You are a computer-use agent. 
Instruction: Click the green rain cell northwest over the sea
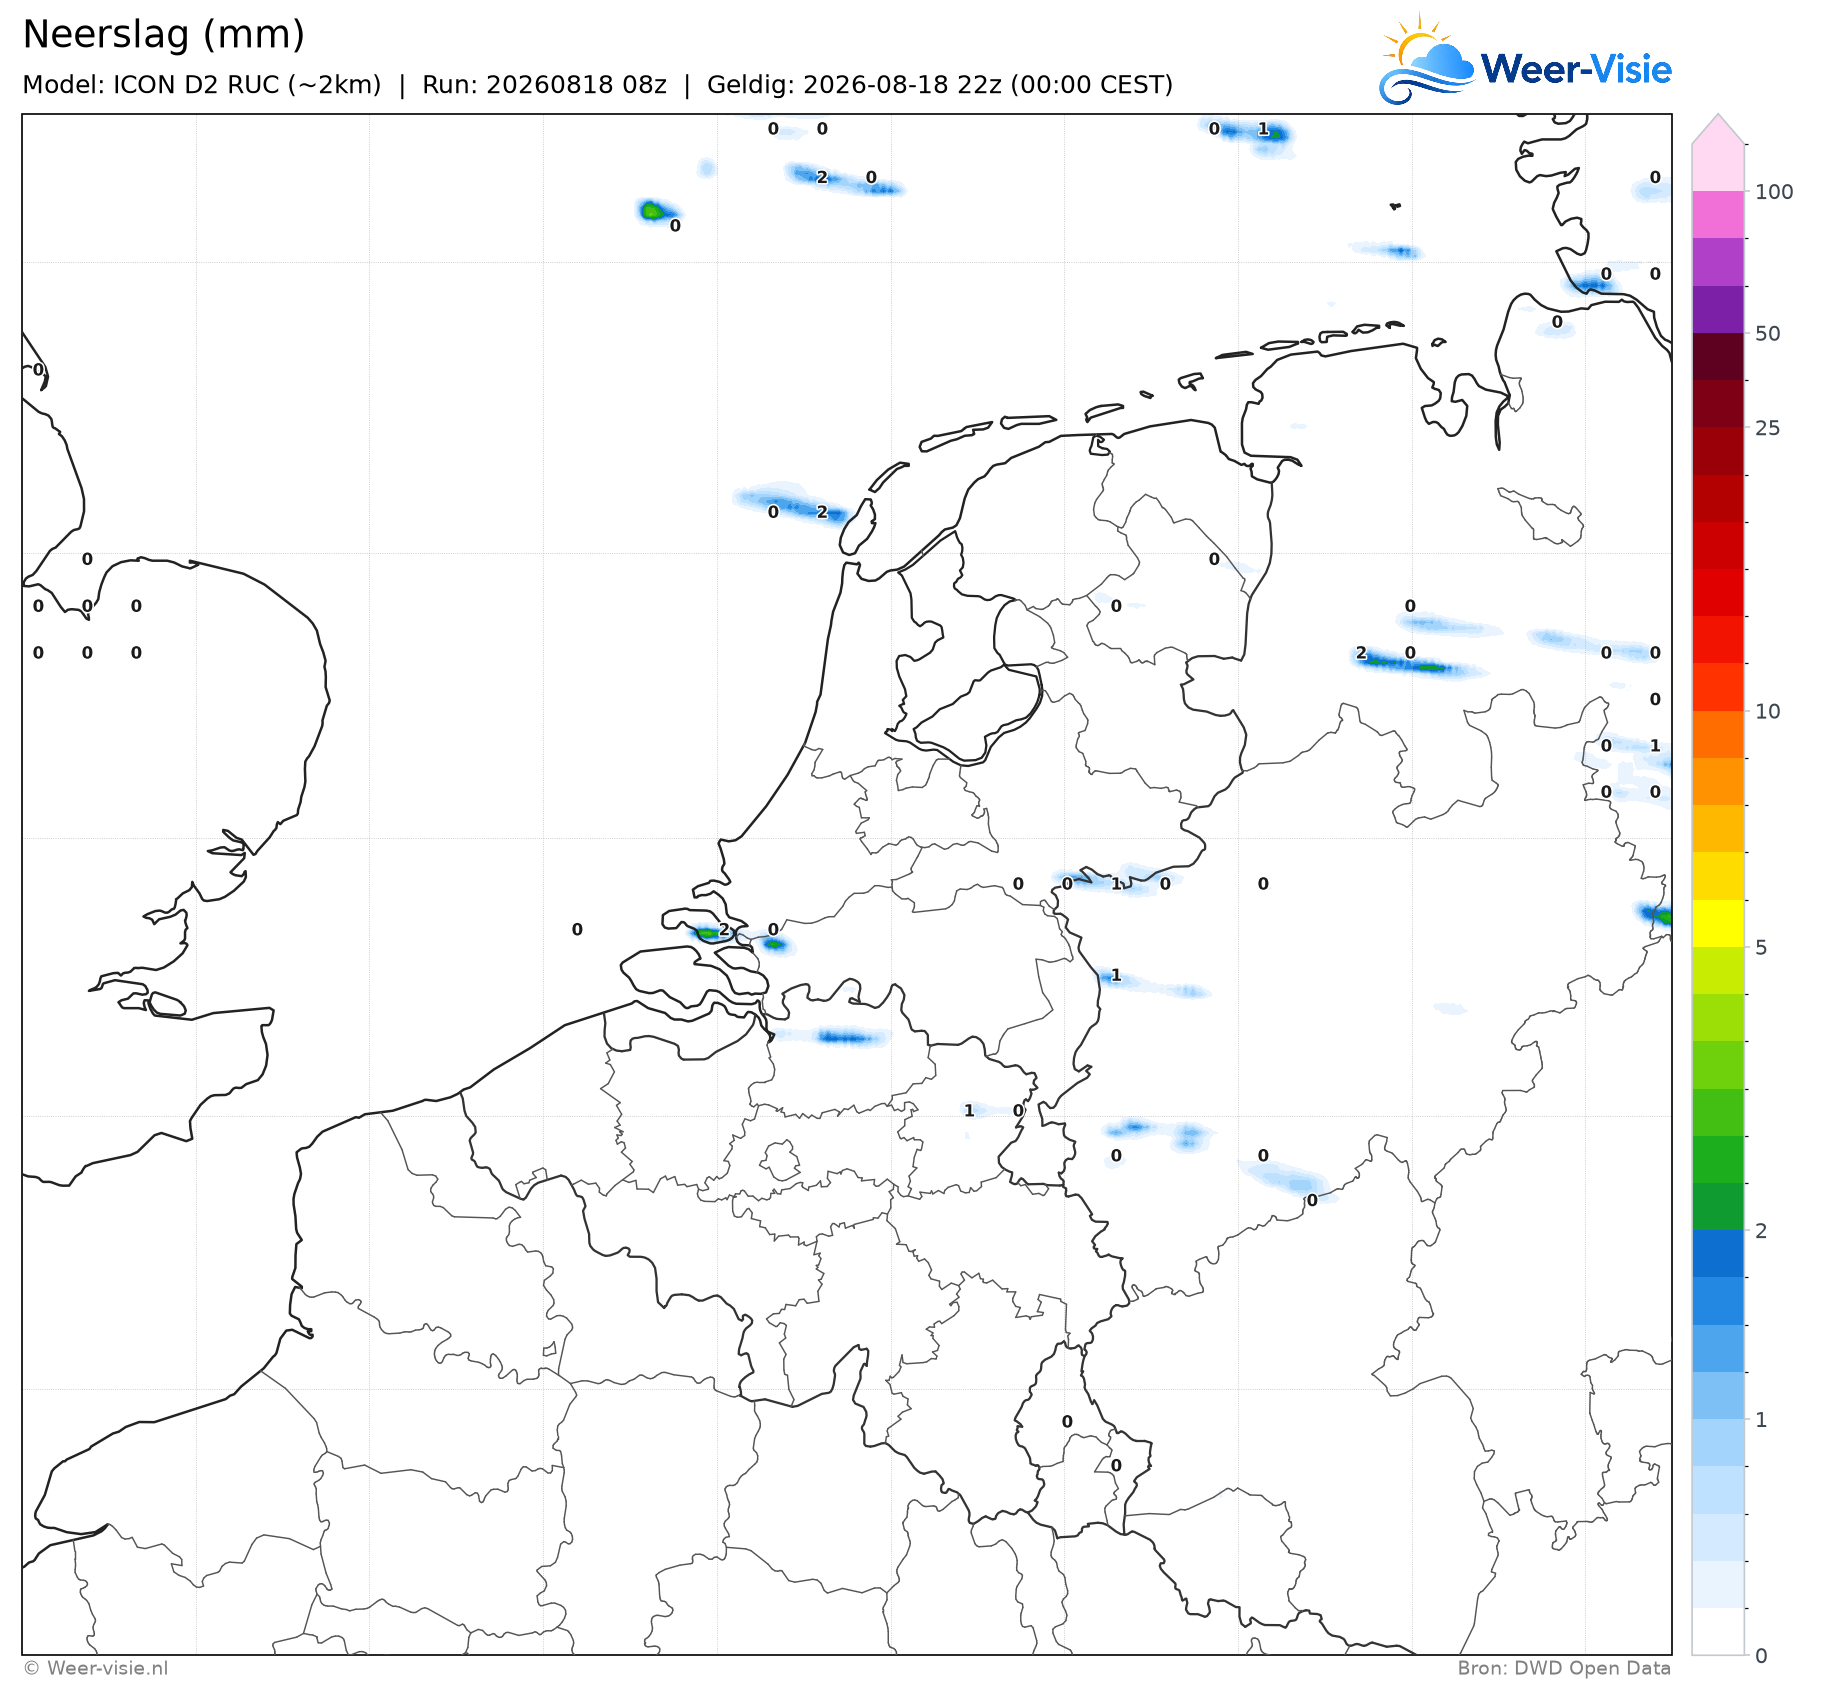pyautogui.click(x=652, y=210)
